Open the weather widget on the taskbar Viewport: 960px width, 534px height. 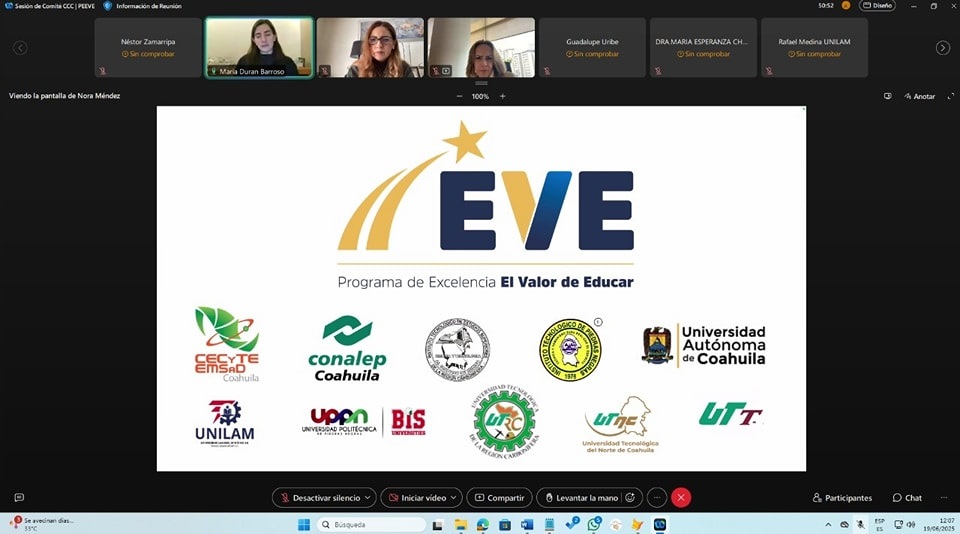tap(42, 524)
